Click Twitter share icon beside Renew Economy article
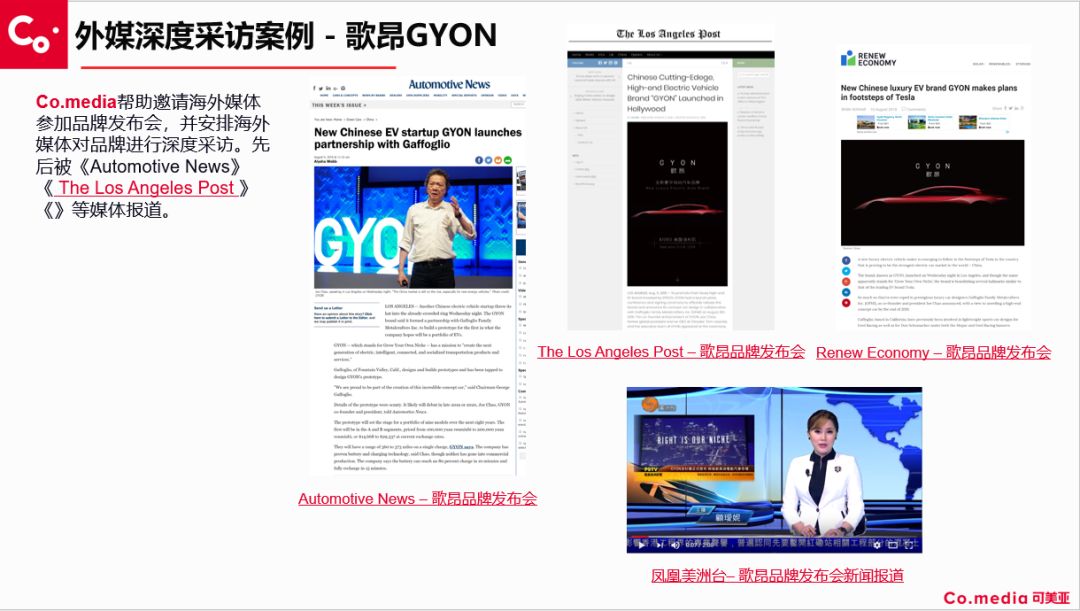This screenshot has height=611, width=1080. [x=846, y=271]
